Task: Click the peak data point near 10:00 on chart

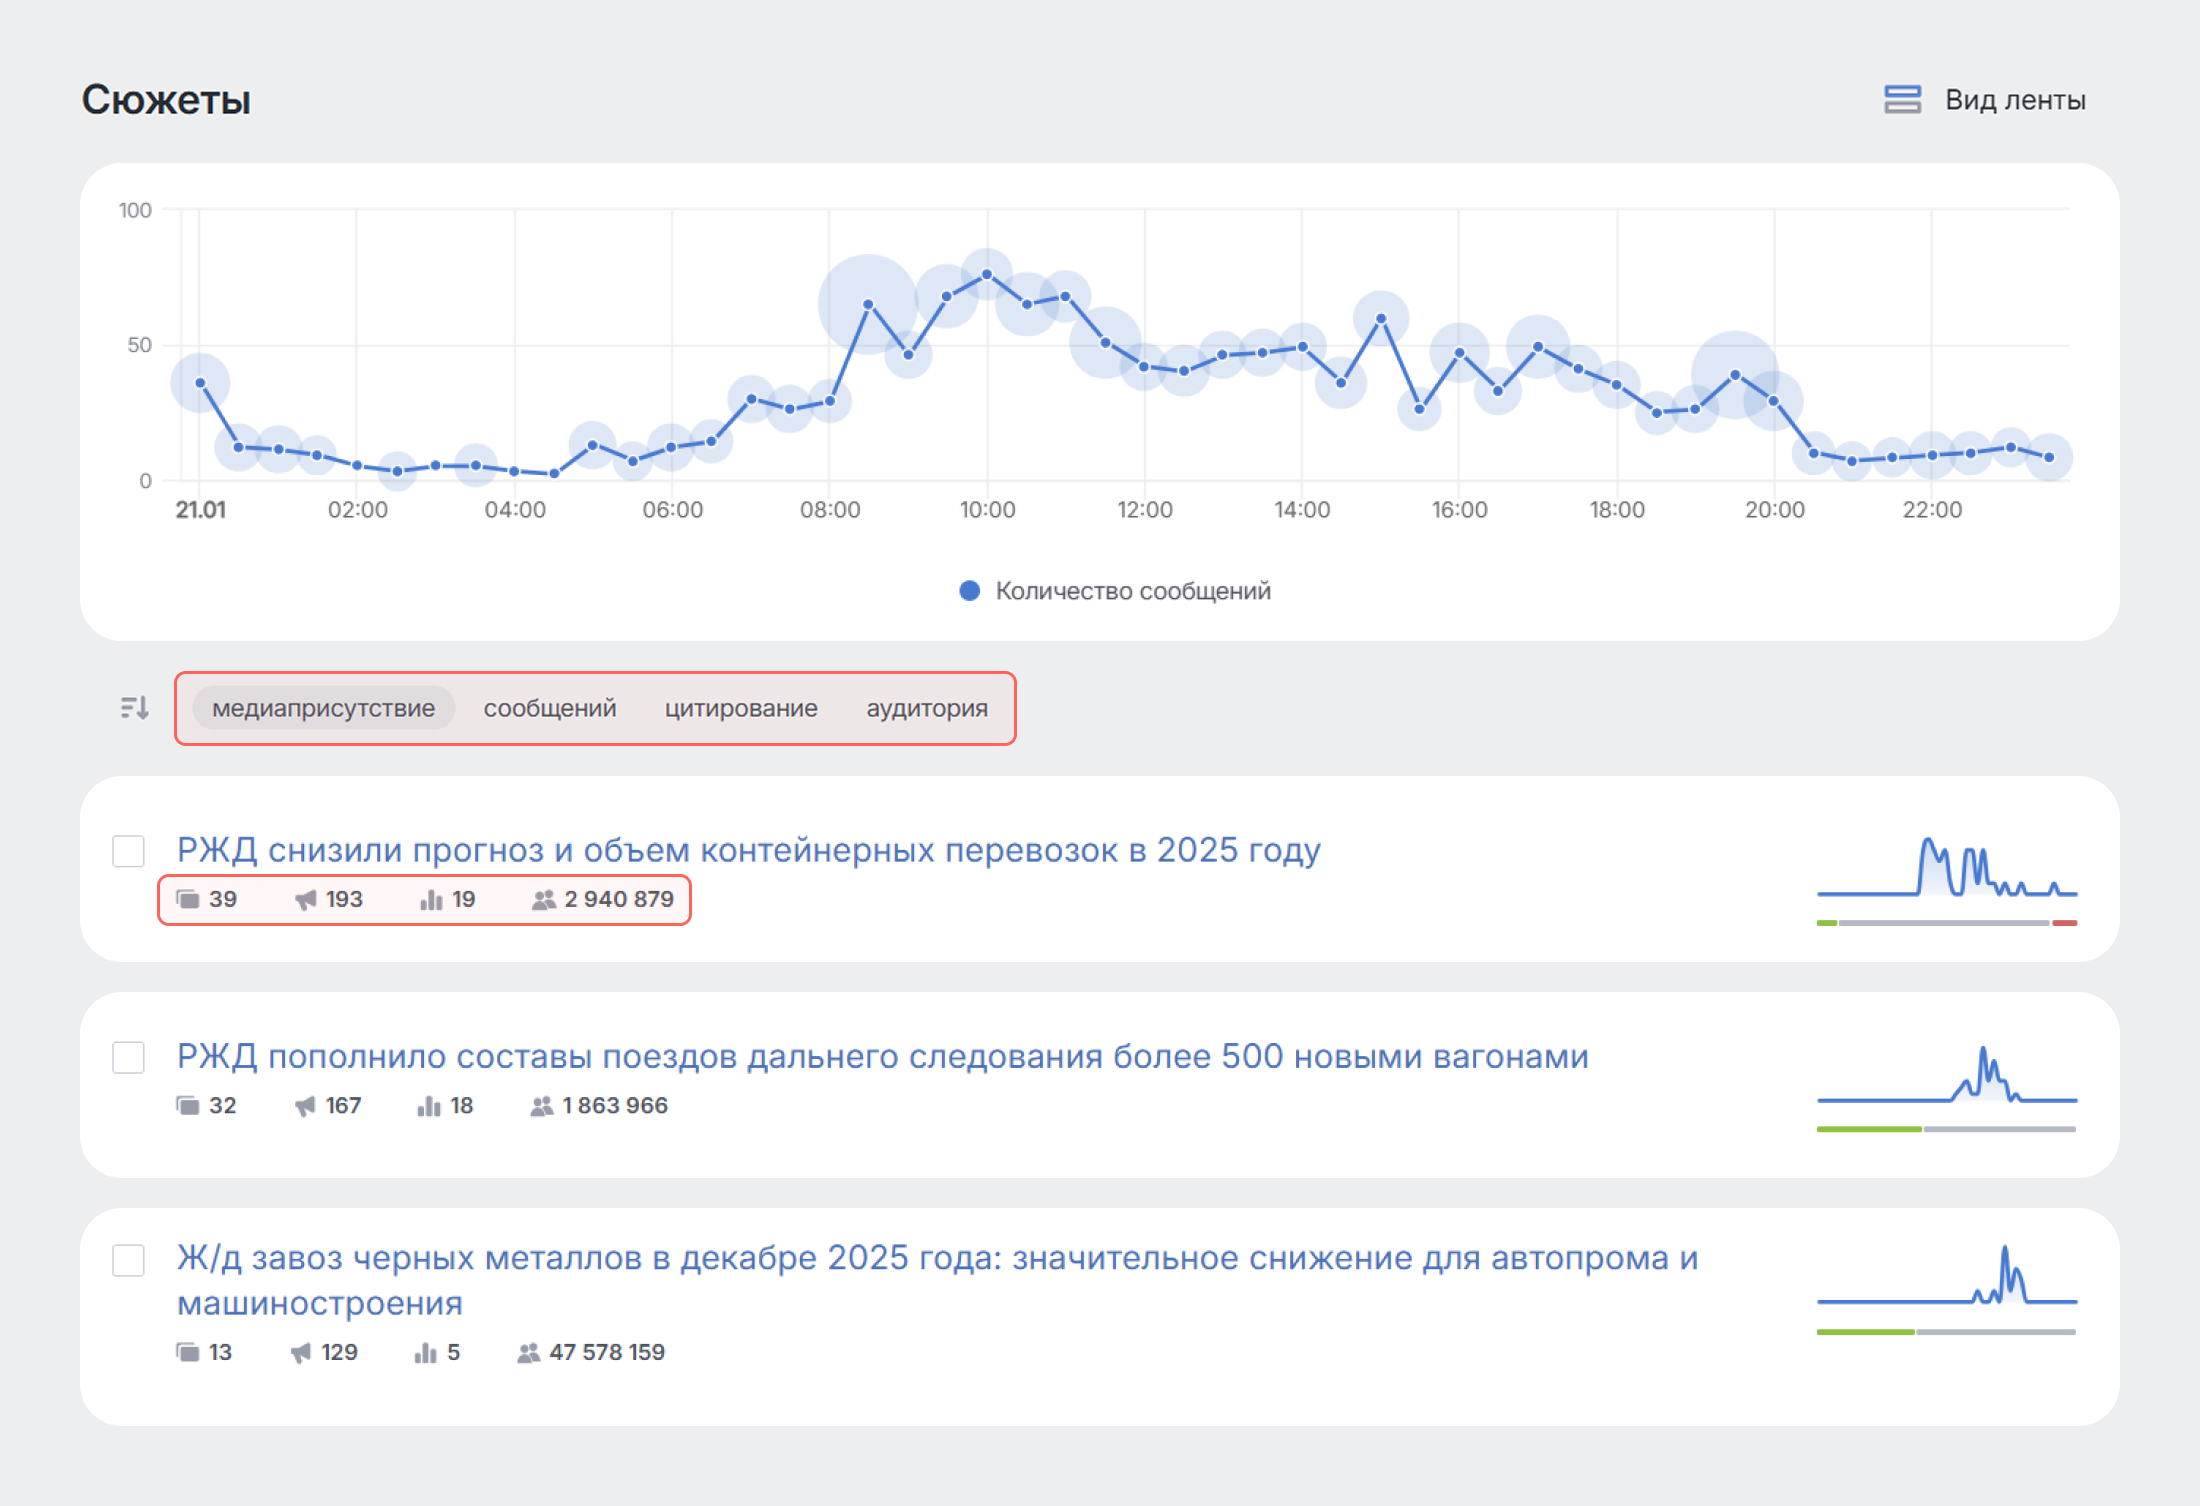Action: pos(988,272)
